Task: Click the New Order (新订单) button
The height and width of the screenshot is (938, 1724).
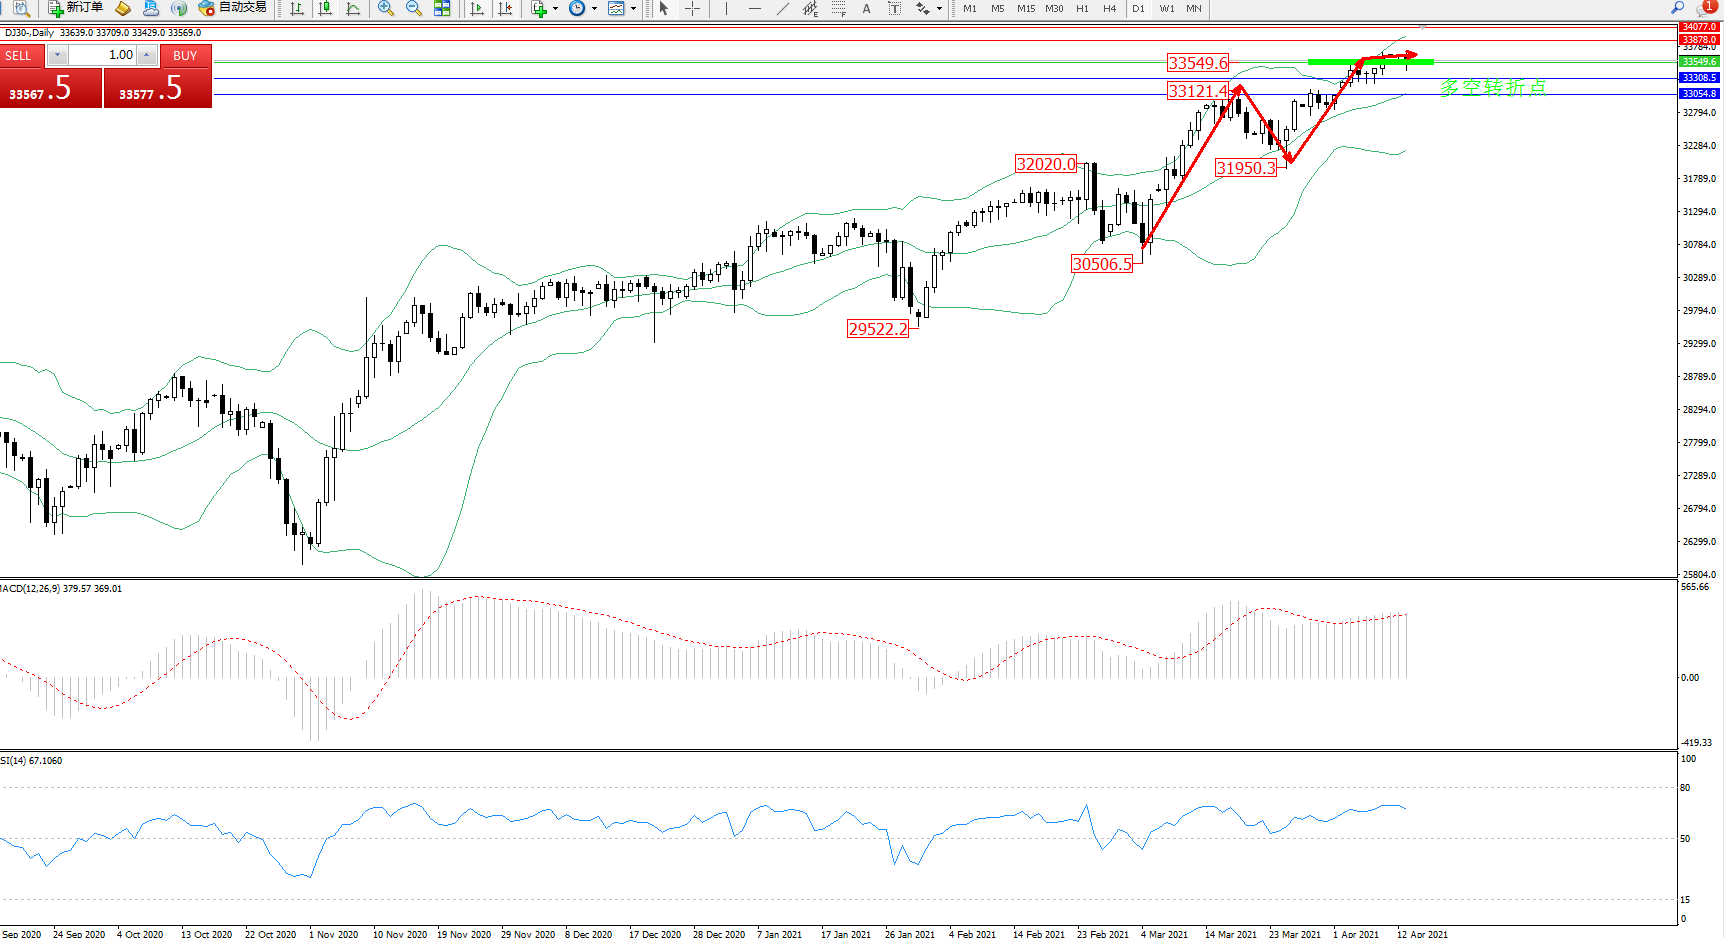Action: point(76,8)
